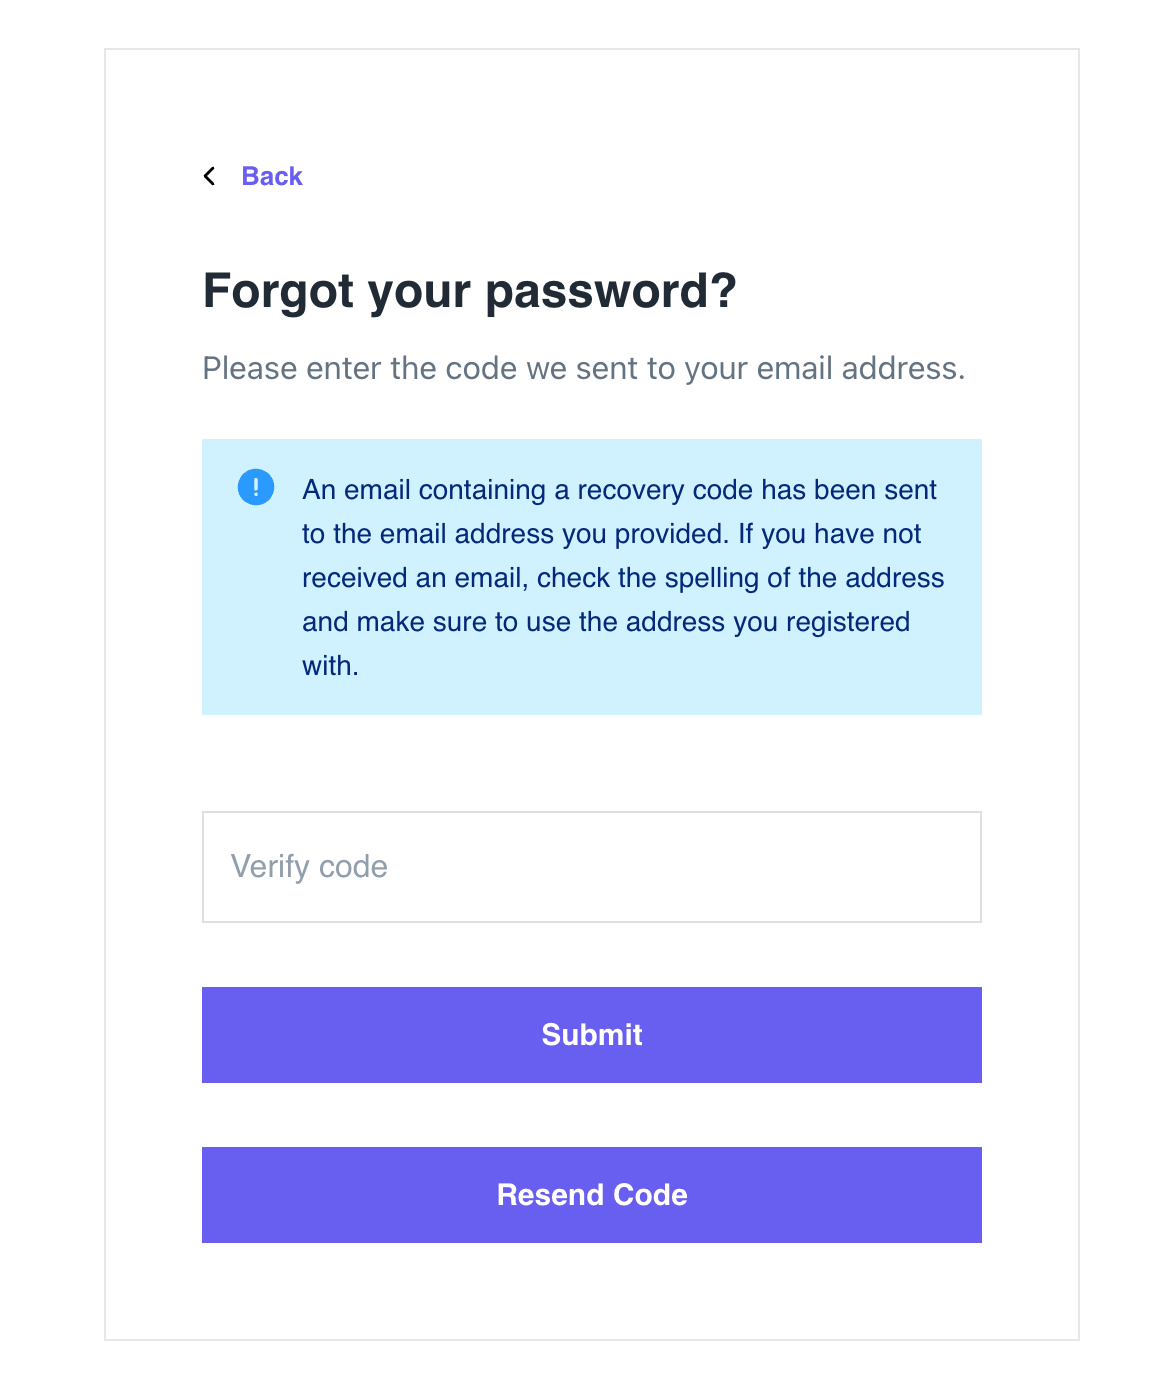Click inside the Verify code field
1172x1382 pixels.
coord(591,867)
